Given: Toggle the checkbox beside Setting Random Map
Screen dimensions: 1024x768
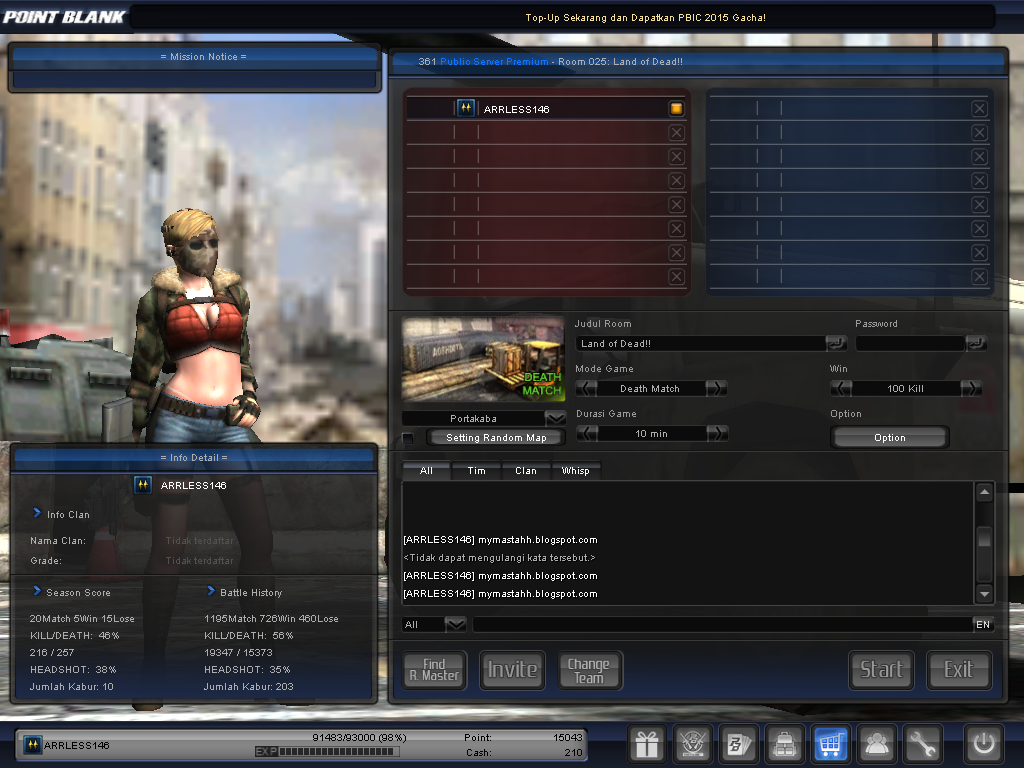Looking at the screenshot, I should (407, 437).
